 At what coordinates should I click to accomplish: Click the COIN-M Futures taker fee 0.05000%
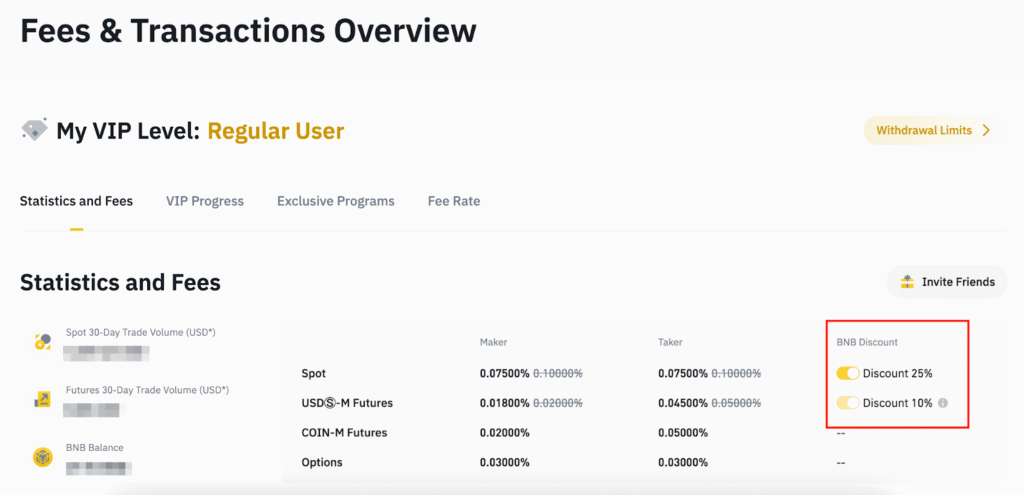pyautogui.click(x=683, y=432)
